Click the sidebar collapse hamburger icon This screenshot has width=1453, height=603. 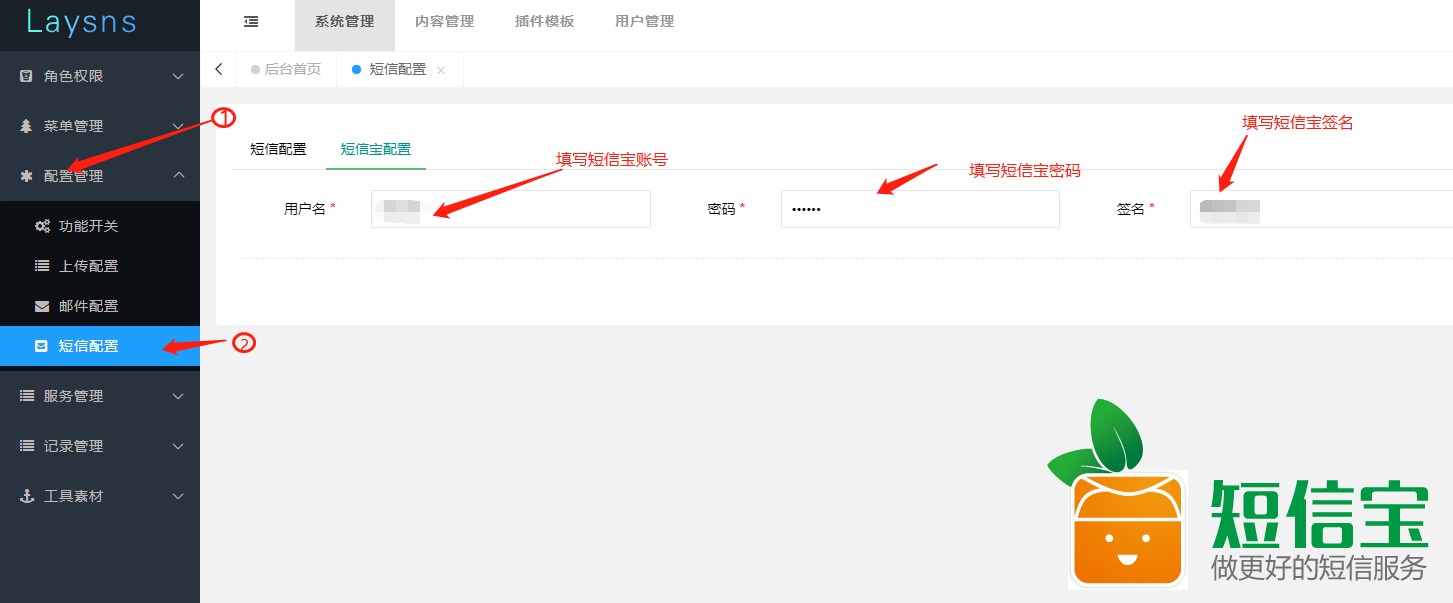[251, 21]
